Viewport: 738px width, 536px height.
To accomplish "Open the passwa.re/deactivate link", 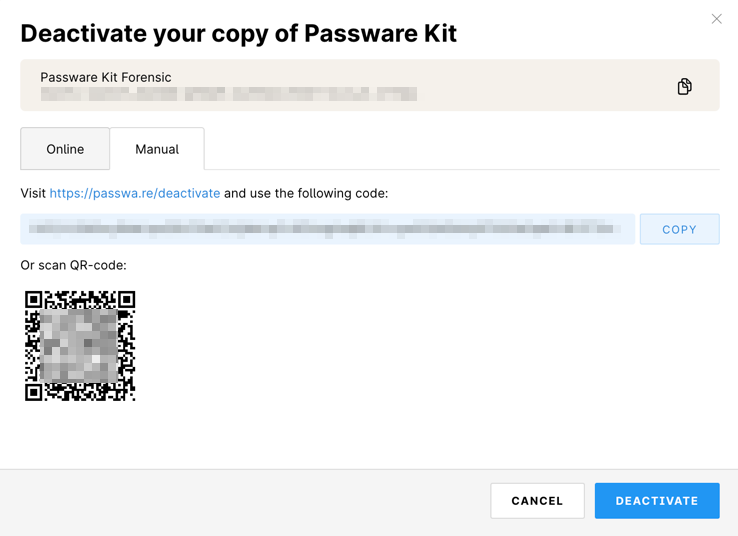I will coord(135,193).
